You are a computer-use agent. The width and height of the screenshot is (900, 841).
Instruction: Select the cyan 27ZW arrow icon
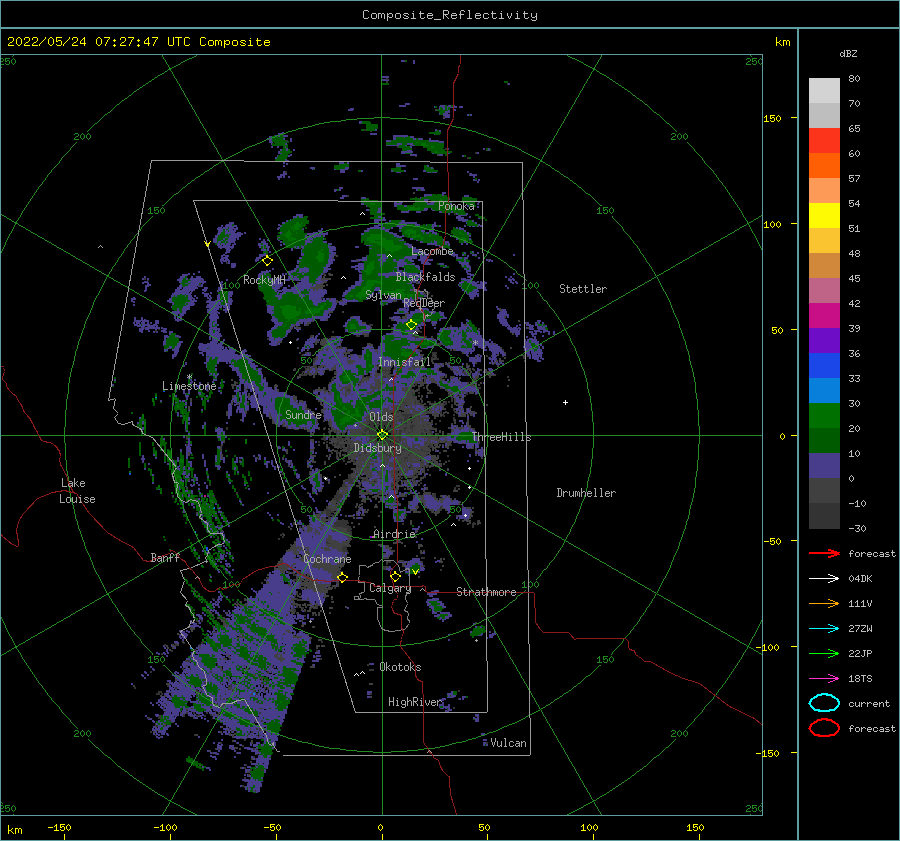coord(824,629)
